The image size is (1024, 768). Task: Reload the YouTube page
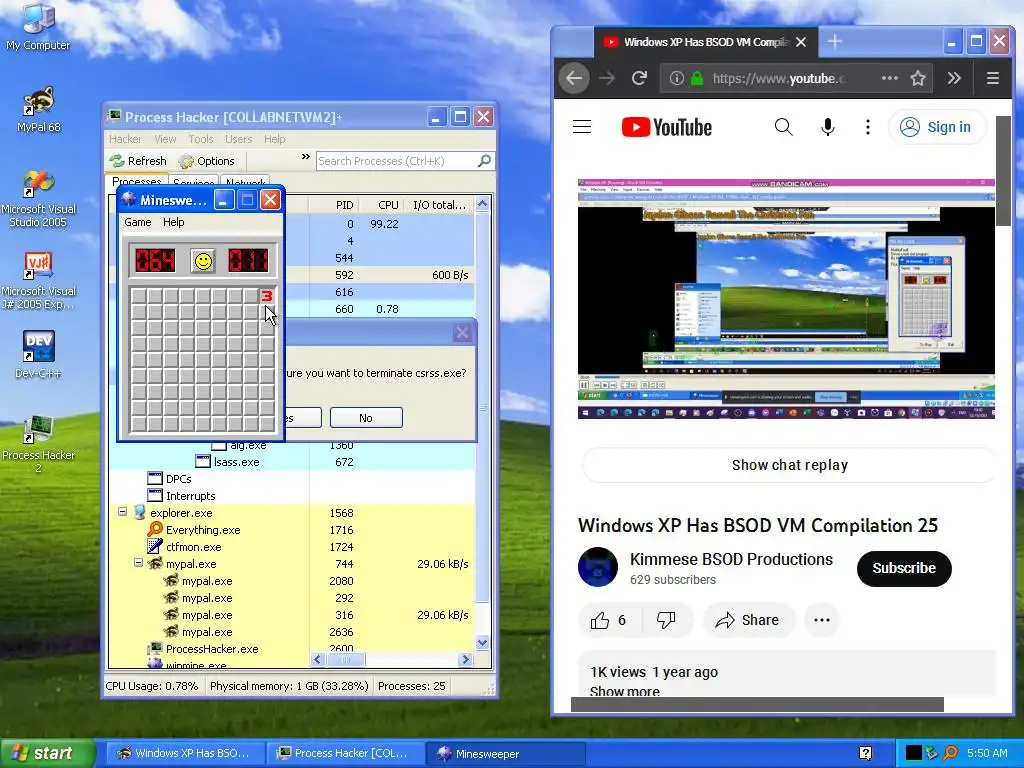click(639, 78)
